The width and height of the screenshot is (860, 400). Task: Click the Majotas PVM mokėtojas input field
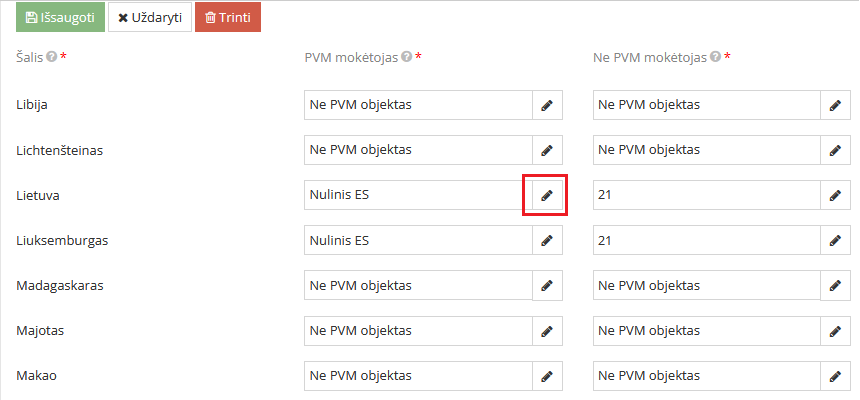point(418,330)
